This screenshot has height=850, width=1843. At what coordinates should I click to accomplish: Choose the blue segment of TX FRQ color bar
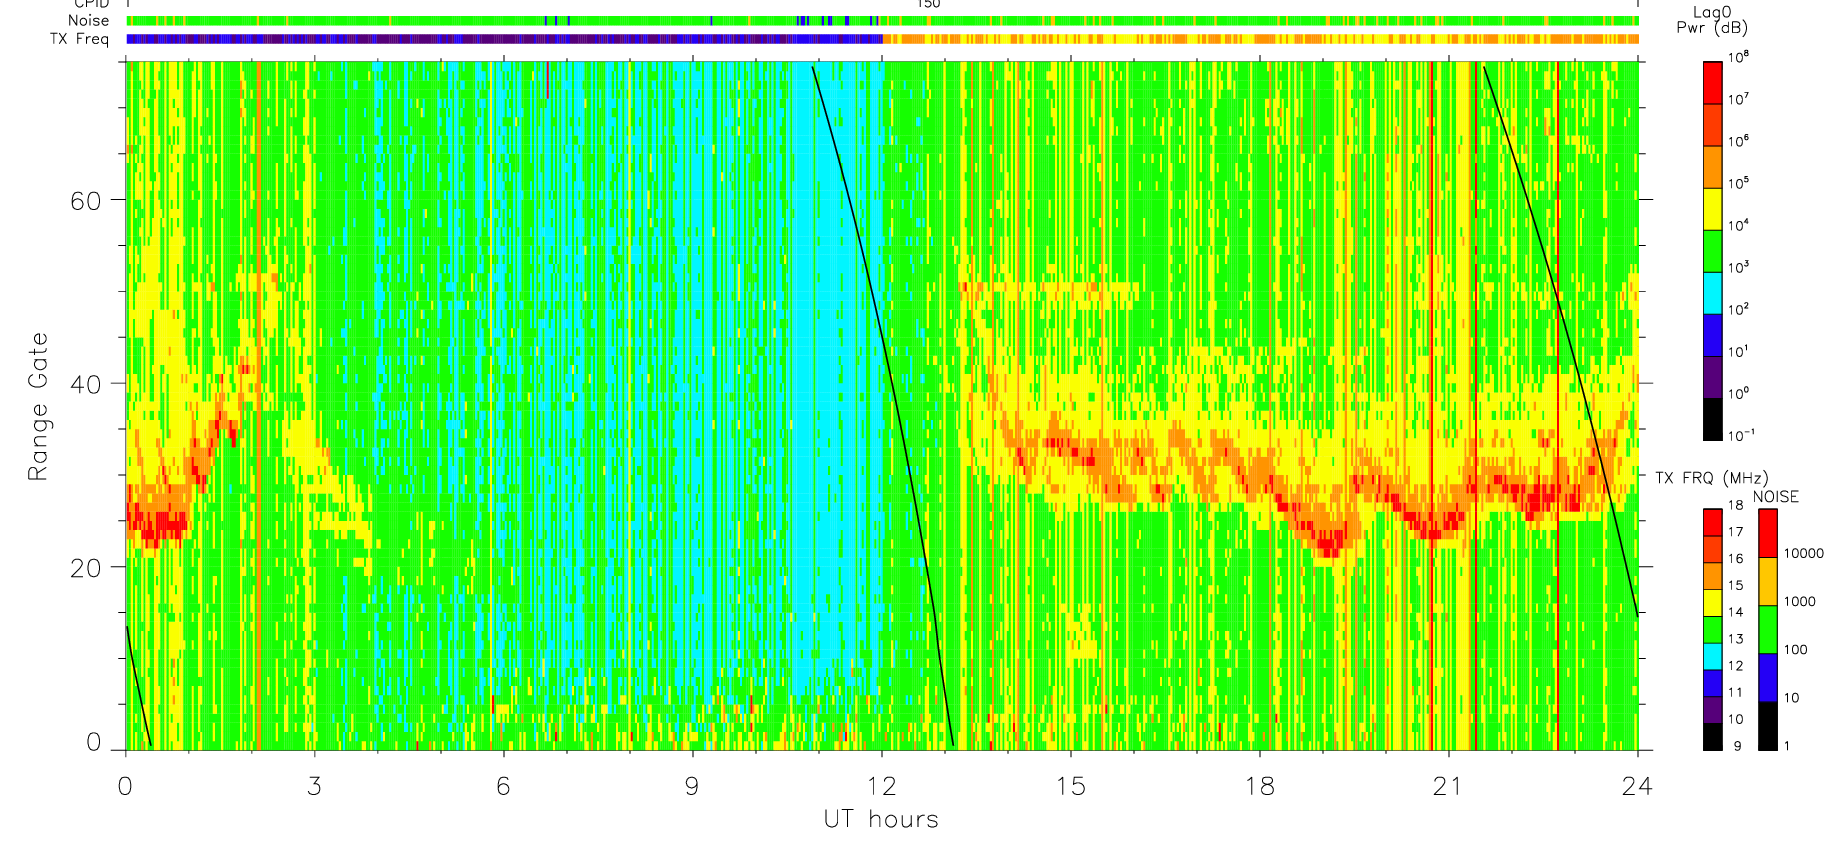coord(1712,683)
